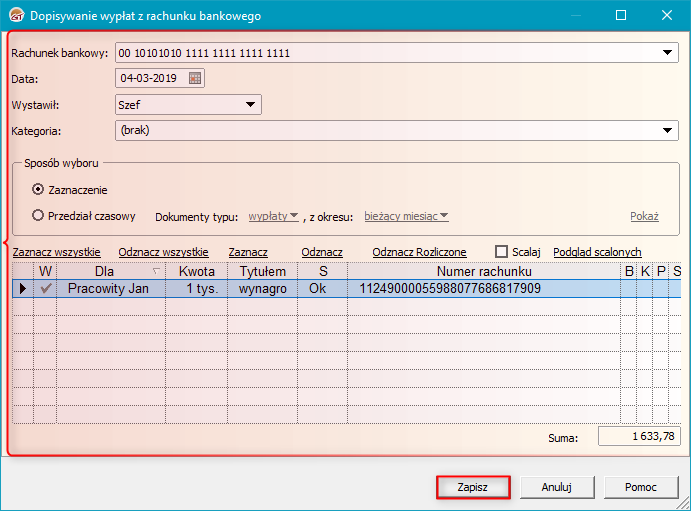
Task: Select the Pracowity Jan cell
Action: click(x=111, y=289)
